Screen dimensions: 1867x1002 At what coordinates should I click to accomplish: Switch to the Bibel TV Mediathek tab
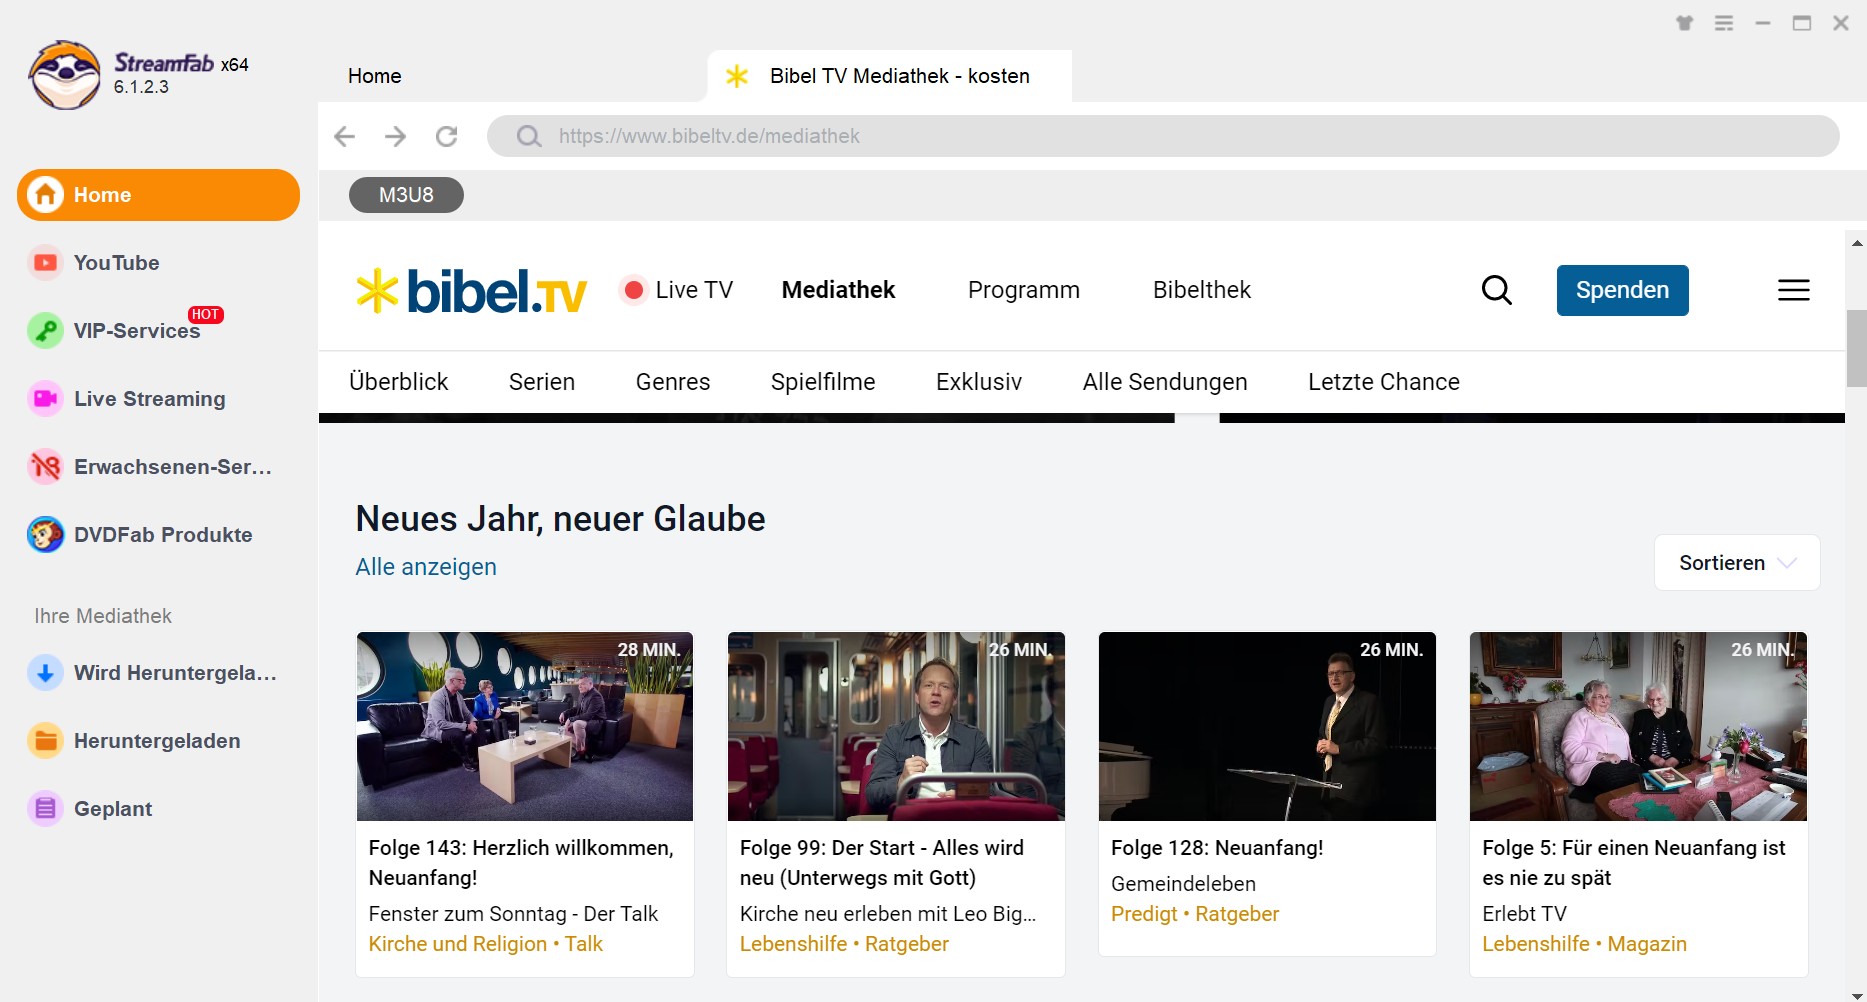click(889, 76)
